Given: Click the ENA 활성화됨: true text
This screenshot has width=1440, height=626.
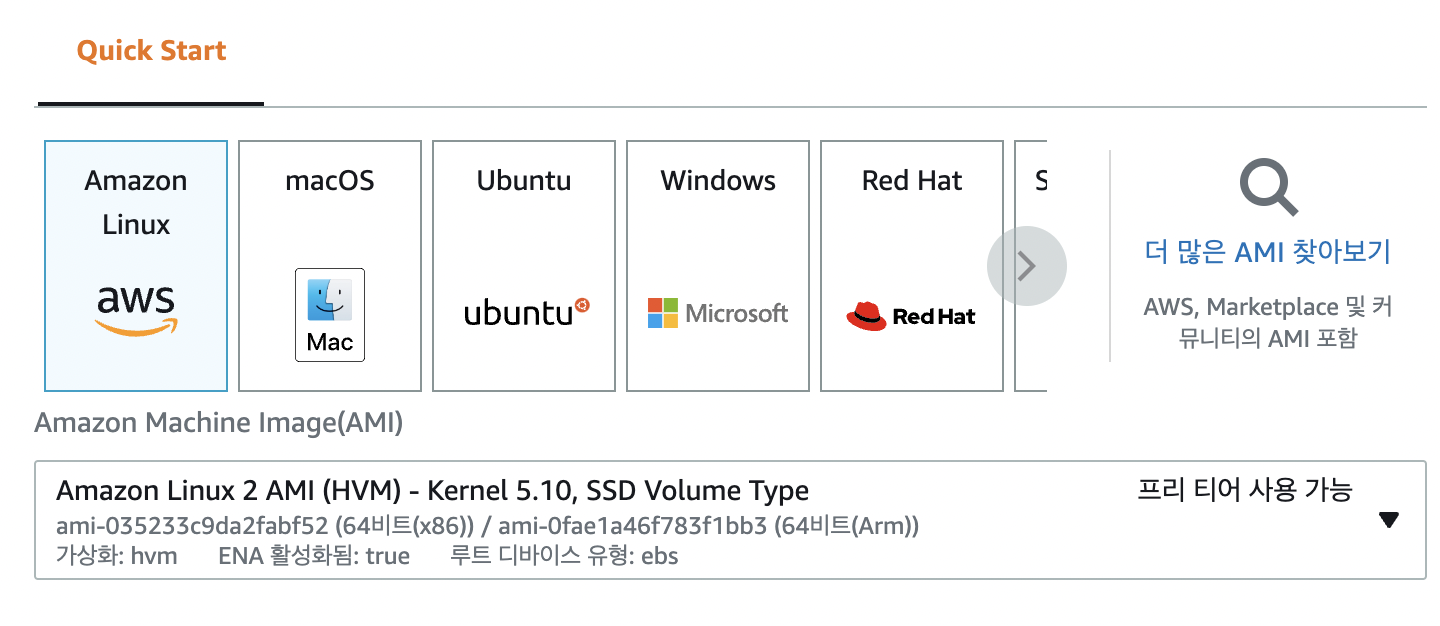Looking at the screenshot, I should tap(314, 556).
